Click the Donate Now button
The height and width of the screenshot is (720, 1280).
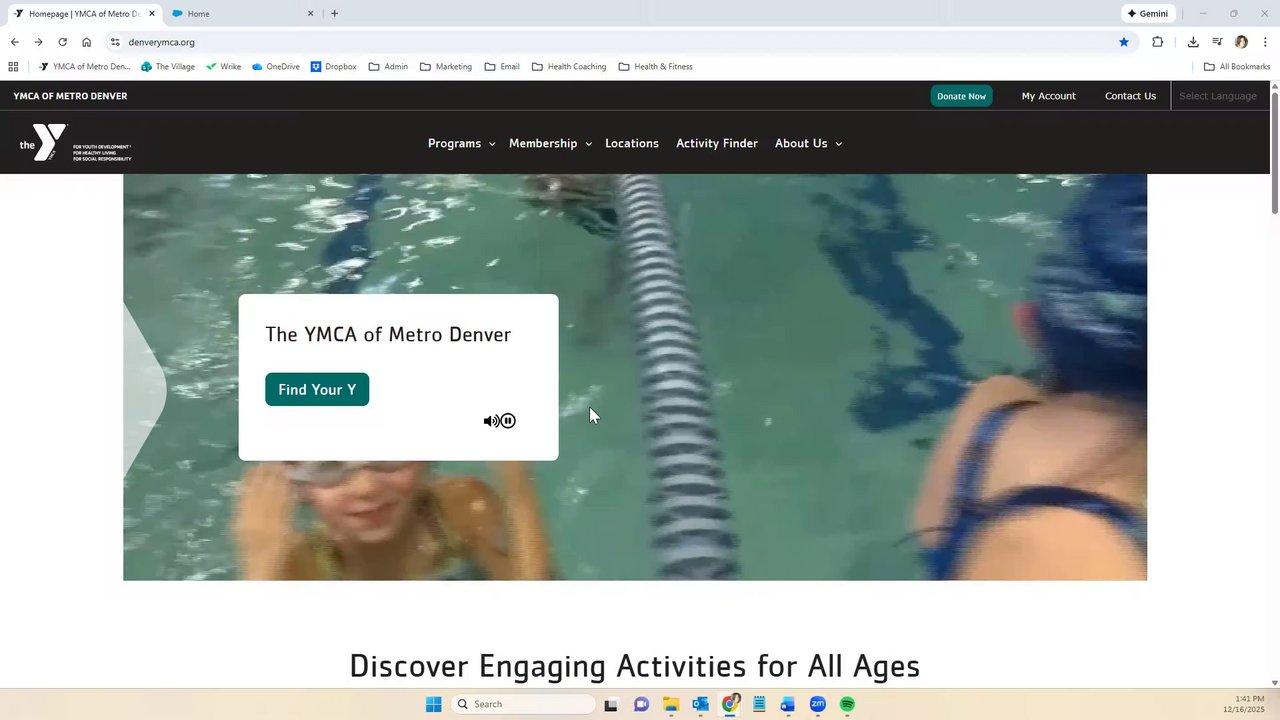click(x=961, y=96)
